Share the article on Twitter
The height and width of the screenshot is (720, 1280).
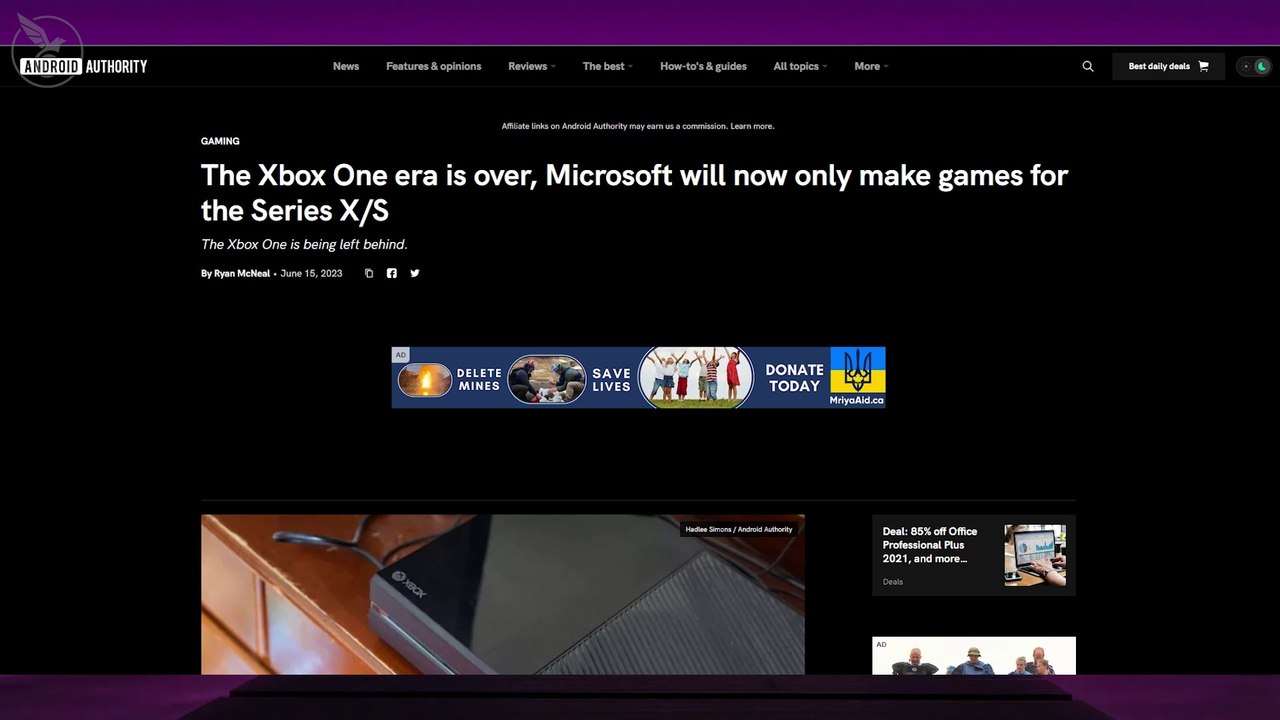[x=415, y=273]
